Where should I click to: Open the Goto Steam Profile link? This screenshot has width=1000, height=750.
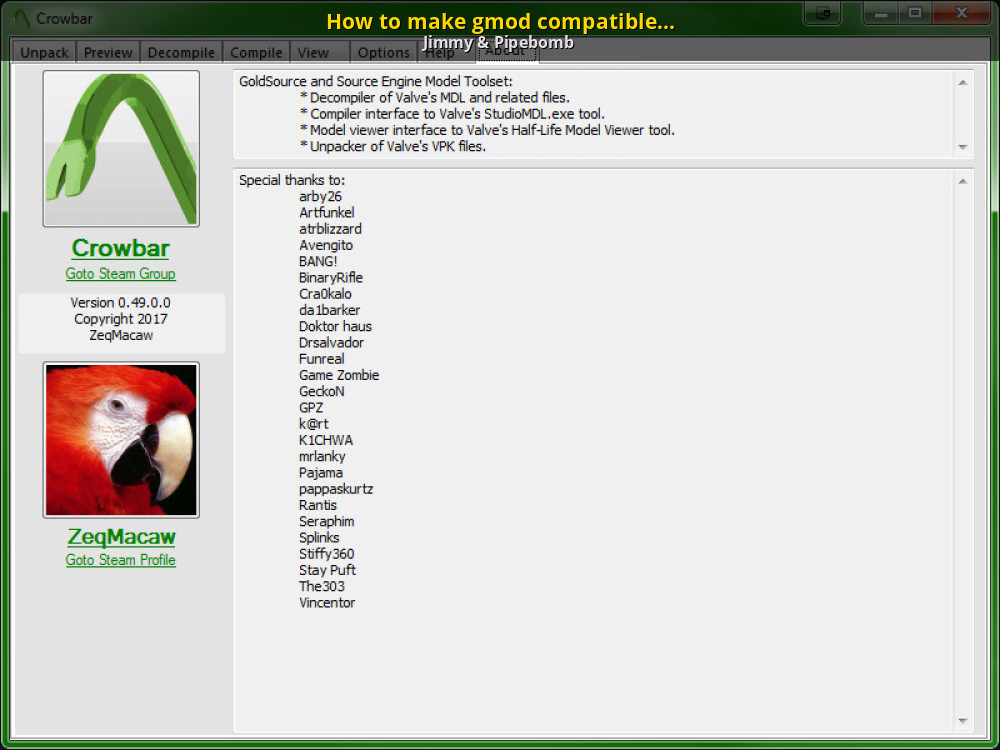[121, 560]
